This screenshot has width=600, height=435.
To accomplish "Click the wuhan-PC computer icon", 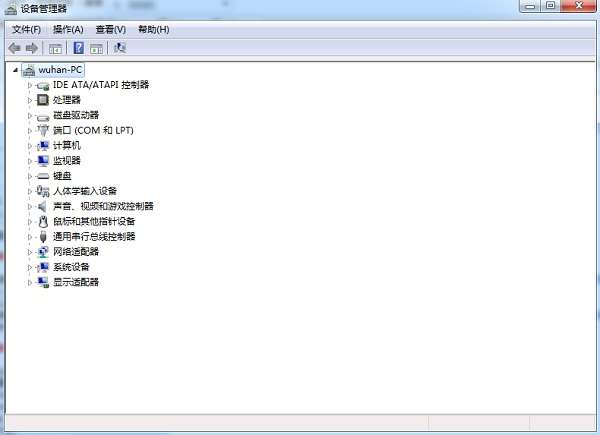I will click(29, 70).
